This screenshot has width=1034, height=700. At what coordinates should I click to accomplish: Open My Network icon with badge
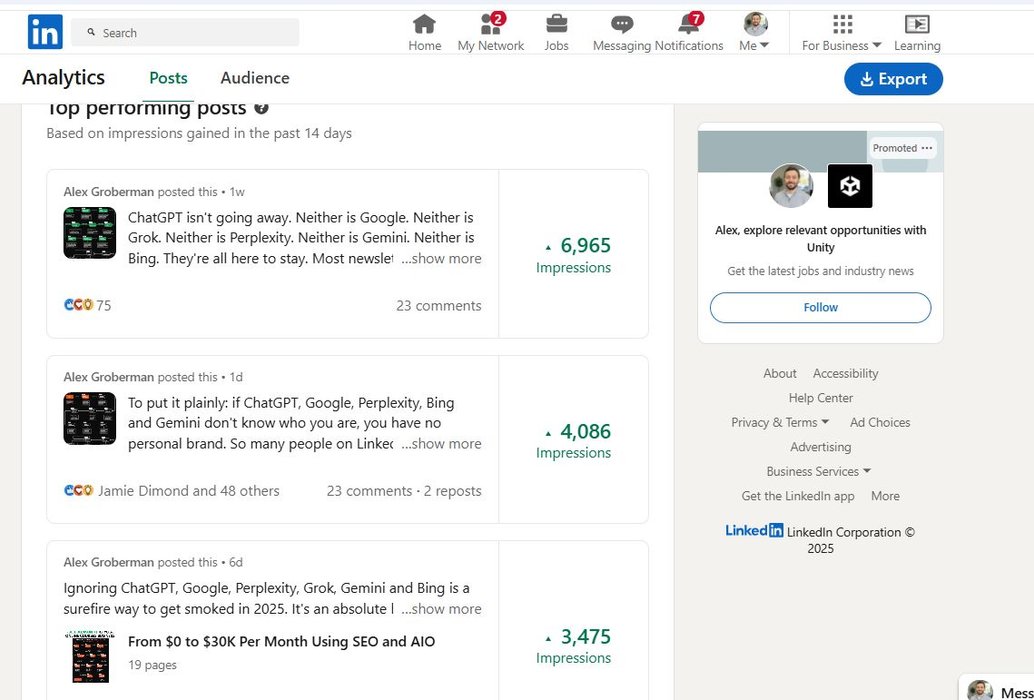490,24
